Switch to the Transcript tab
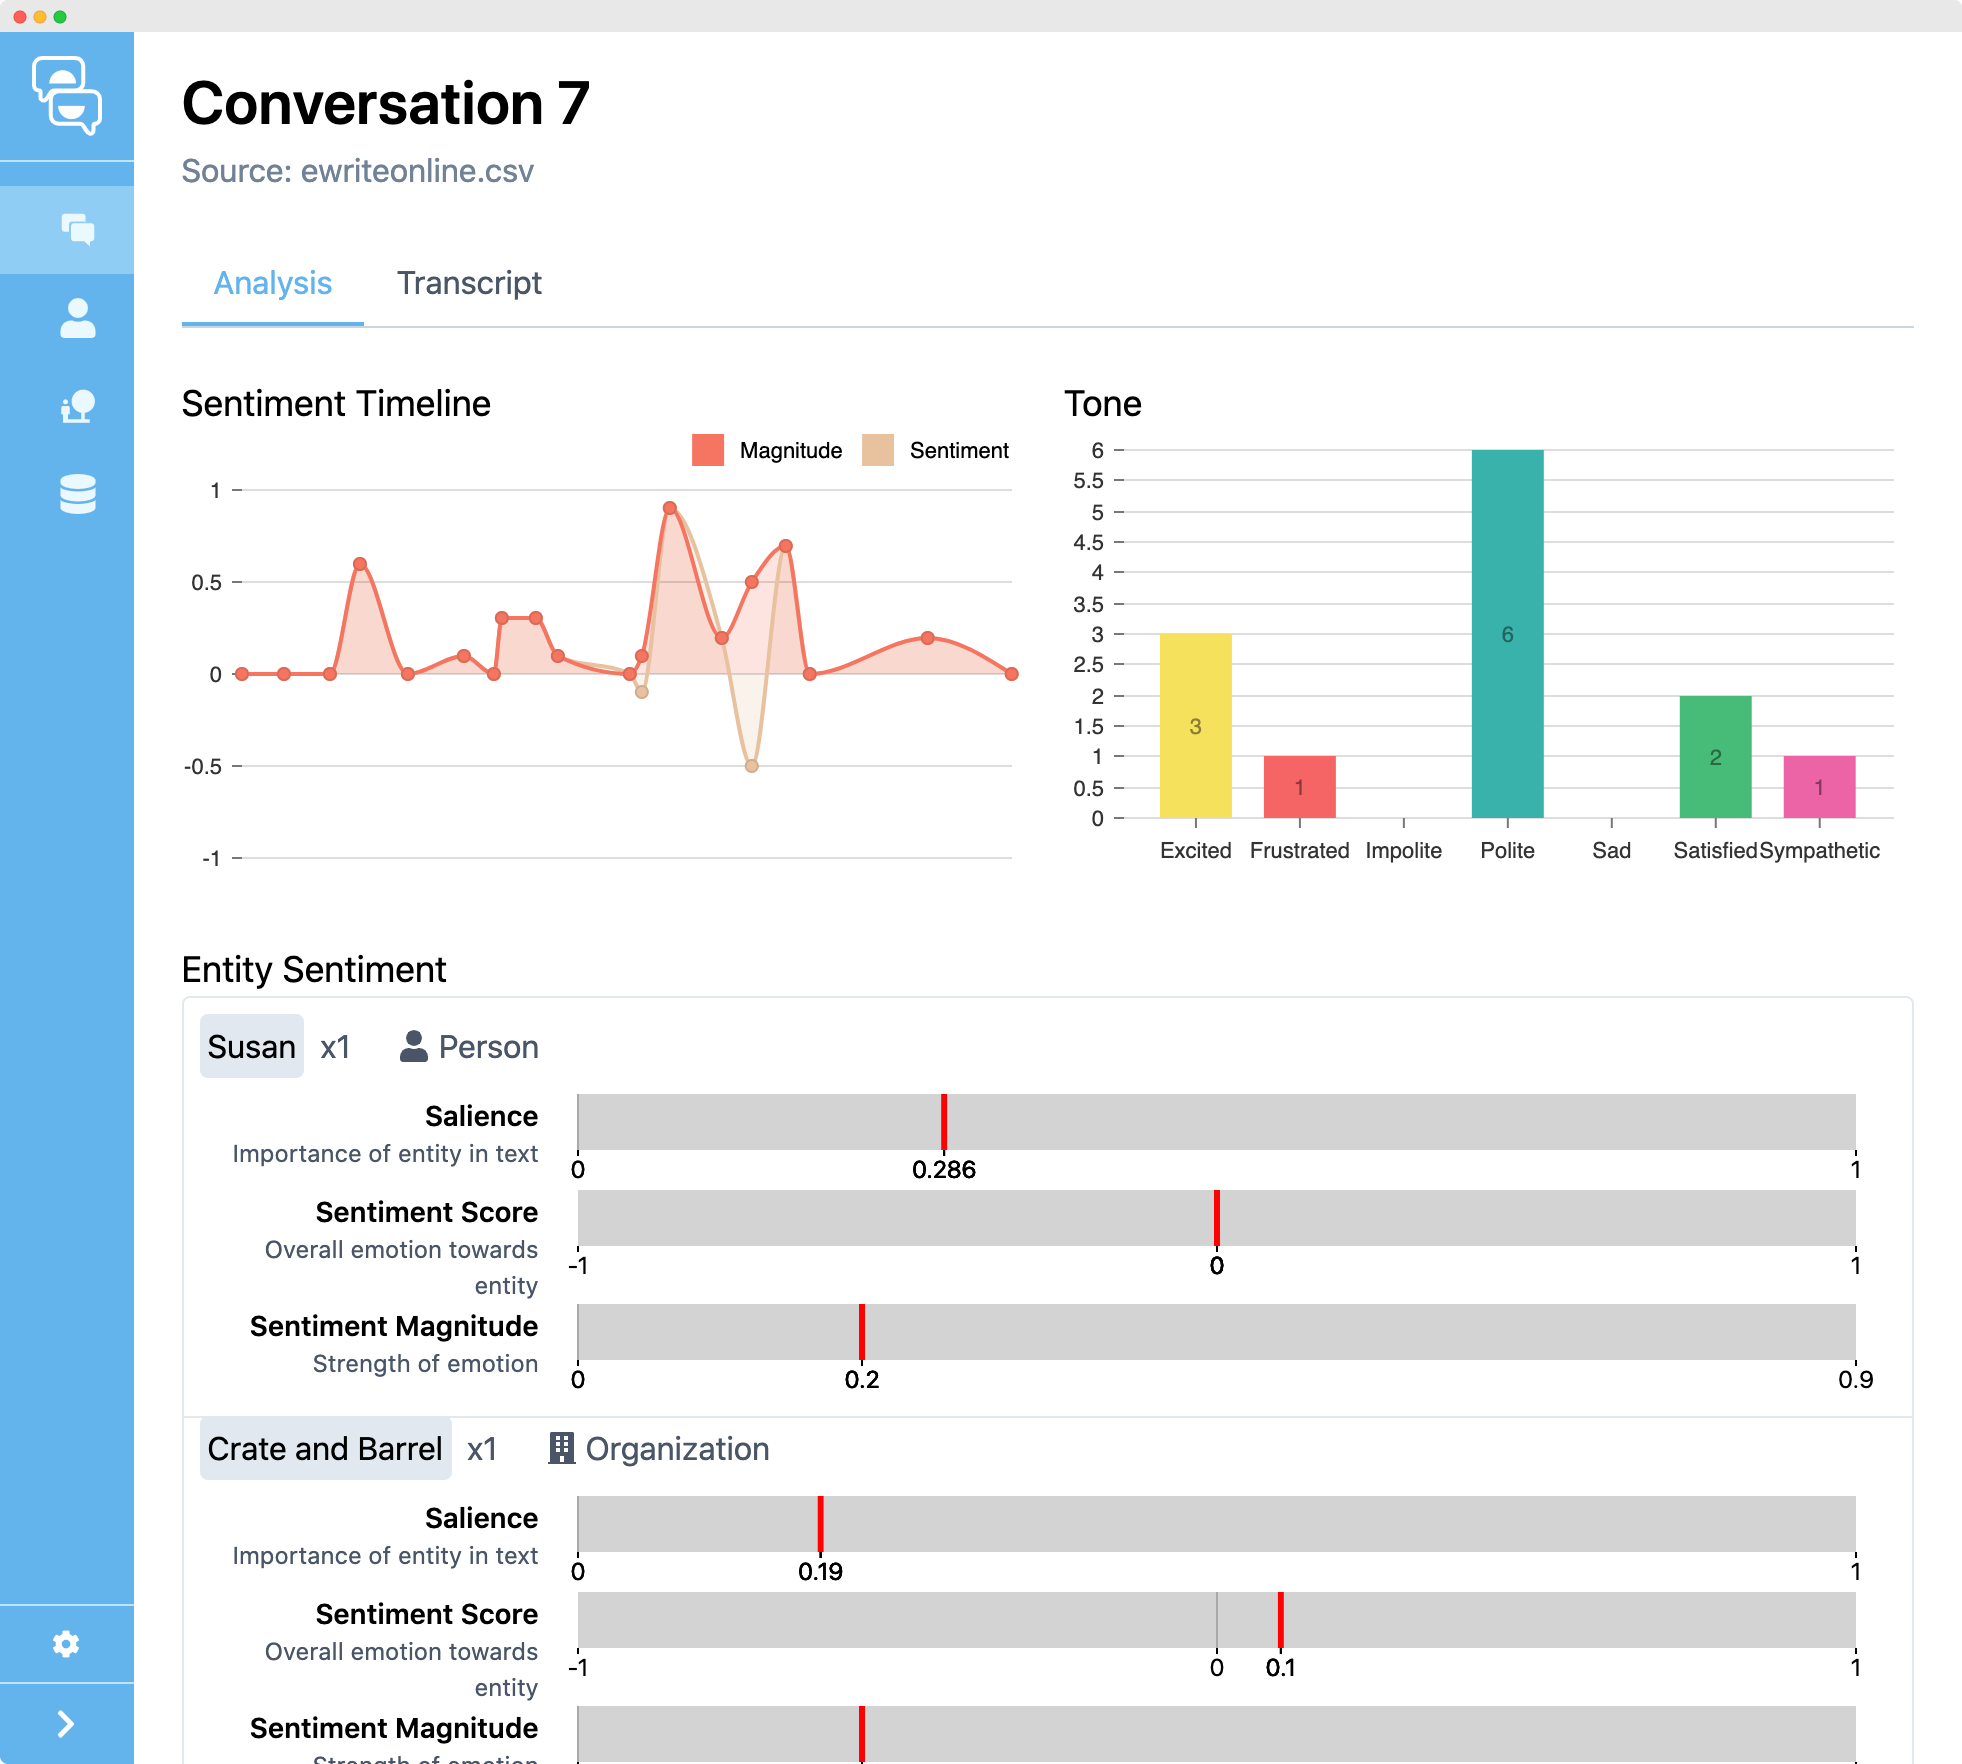Image resolution: width=1962 pixels, height=1764 pixels. [469, 283]
